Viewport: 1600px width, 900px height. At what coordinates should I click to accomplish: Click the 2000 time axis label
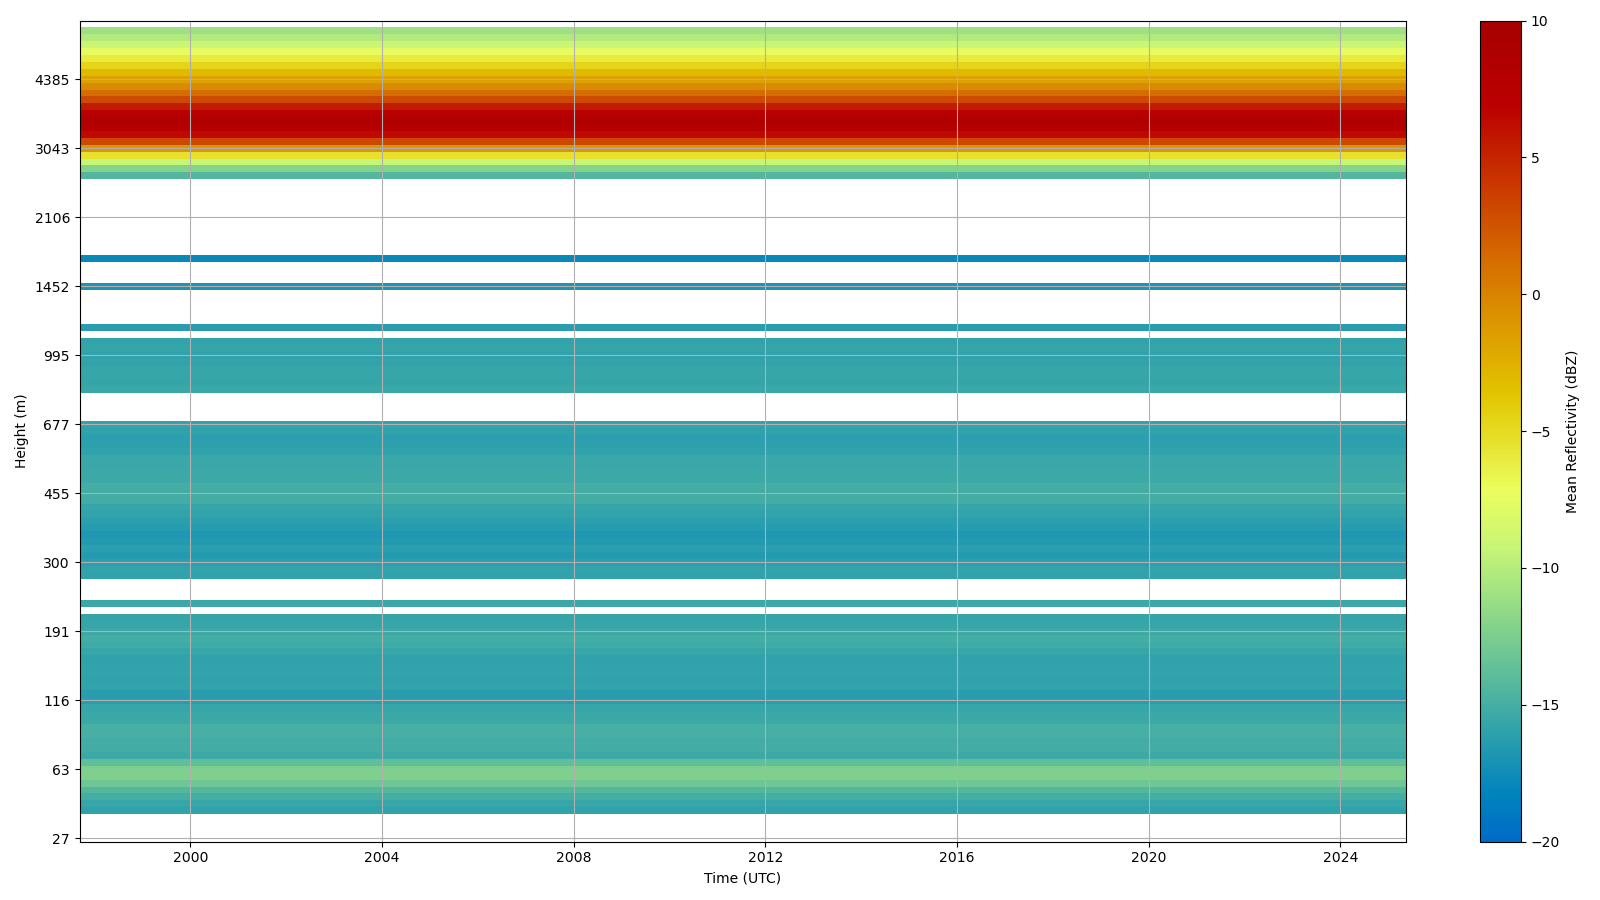pos(190,857)
